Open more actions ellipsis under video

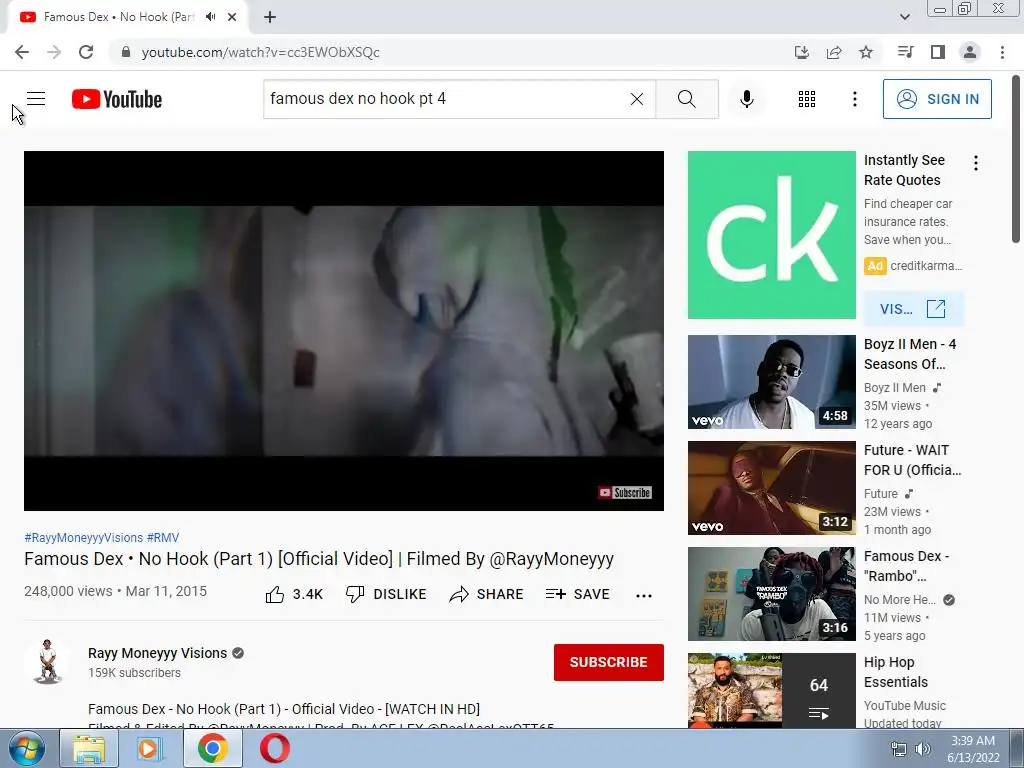pos(644,595)
